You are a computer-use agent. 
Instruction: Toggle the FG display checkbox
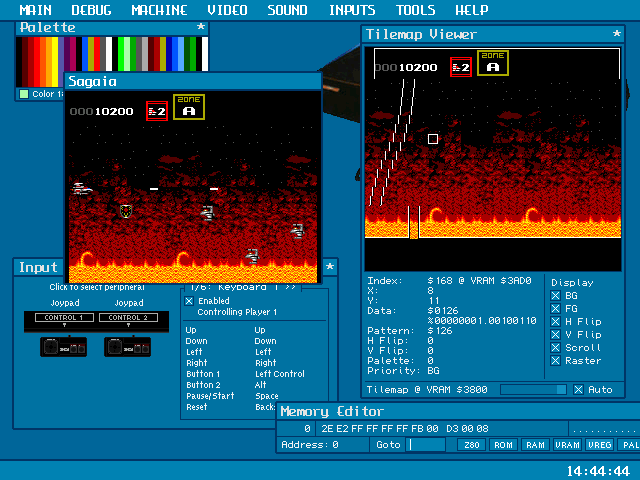(x=556, y=309)
